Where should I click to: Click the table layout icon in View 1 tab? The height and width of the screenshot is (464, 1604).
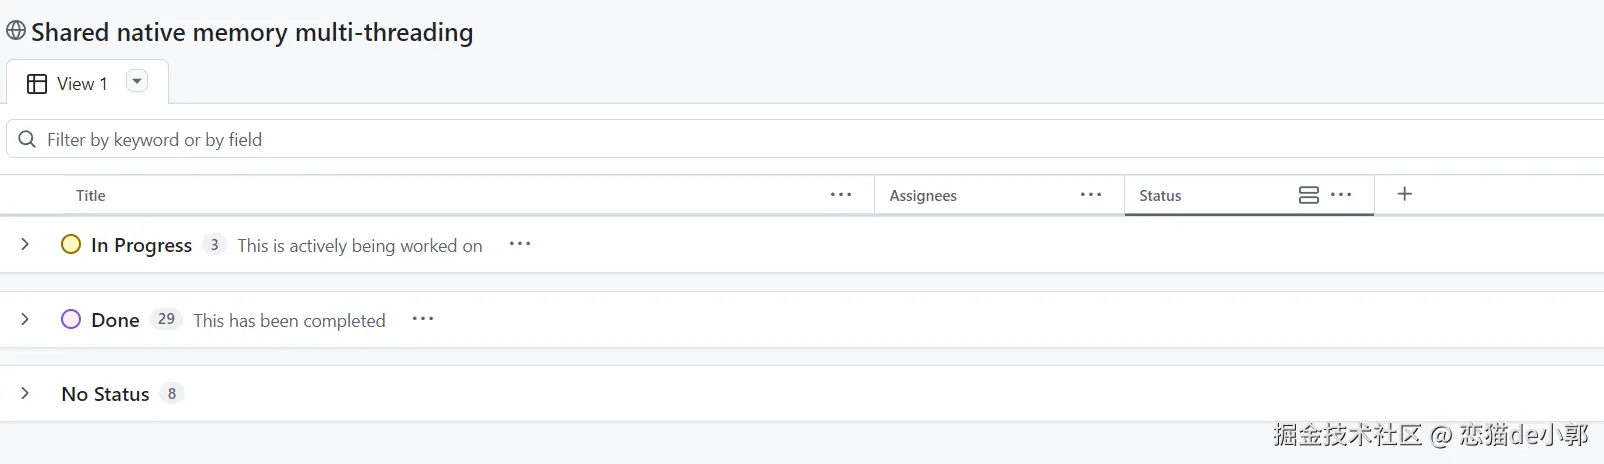coord(37,84)
